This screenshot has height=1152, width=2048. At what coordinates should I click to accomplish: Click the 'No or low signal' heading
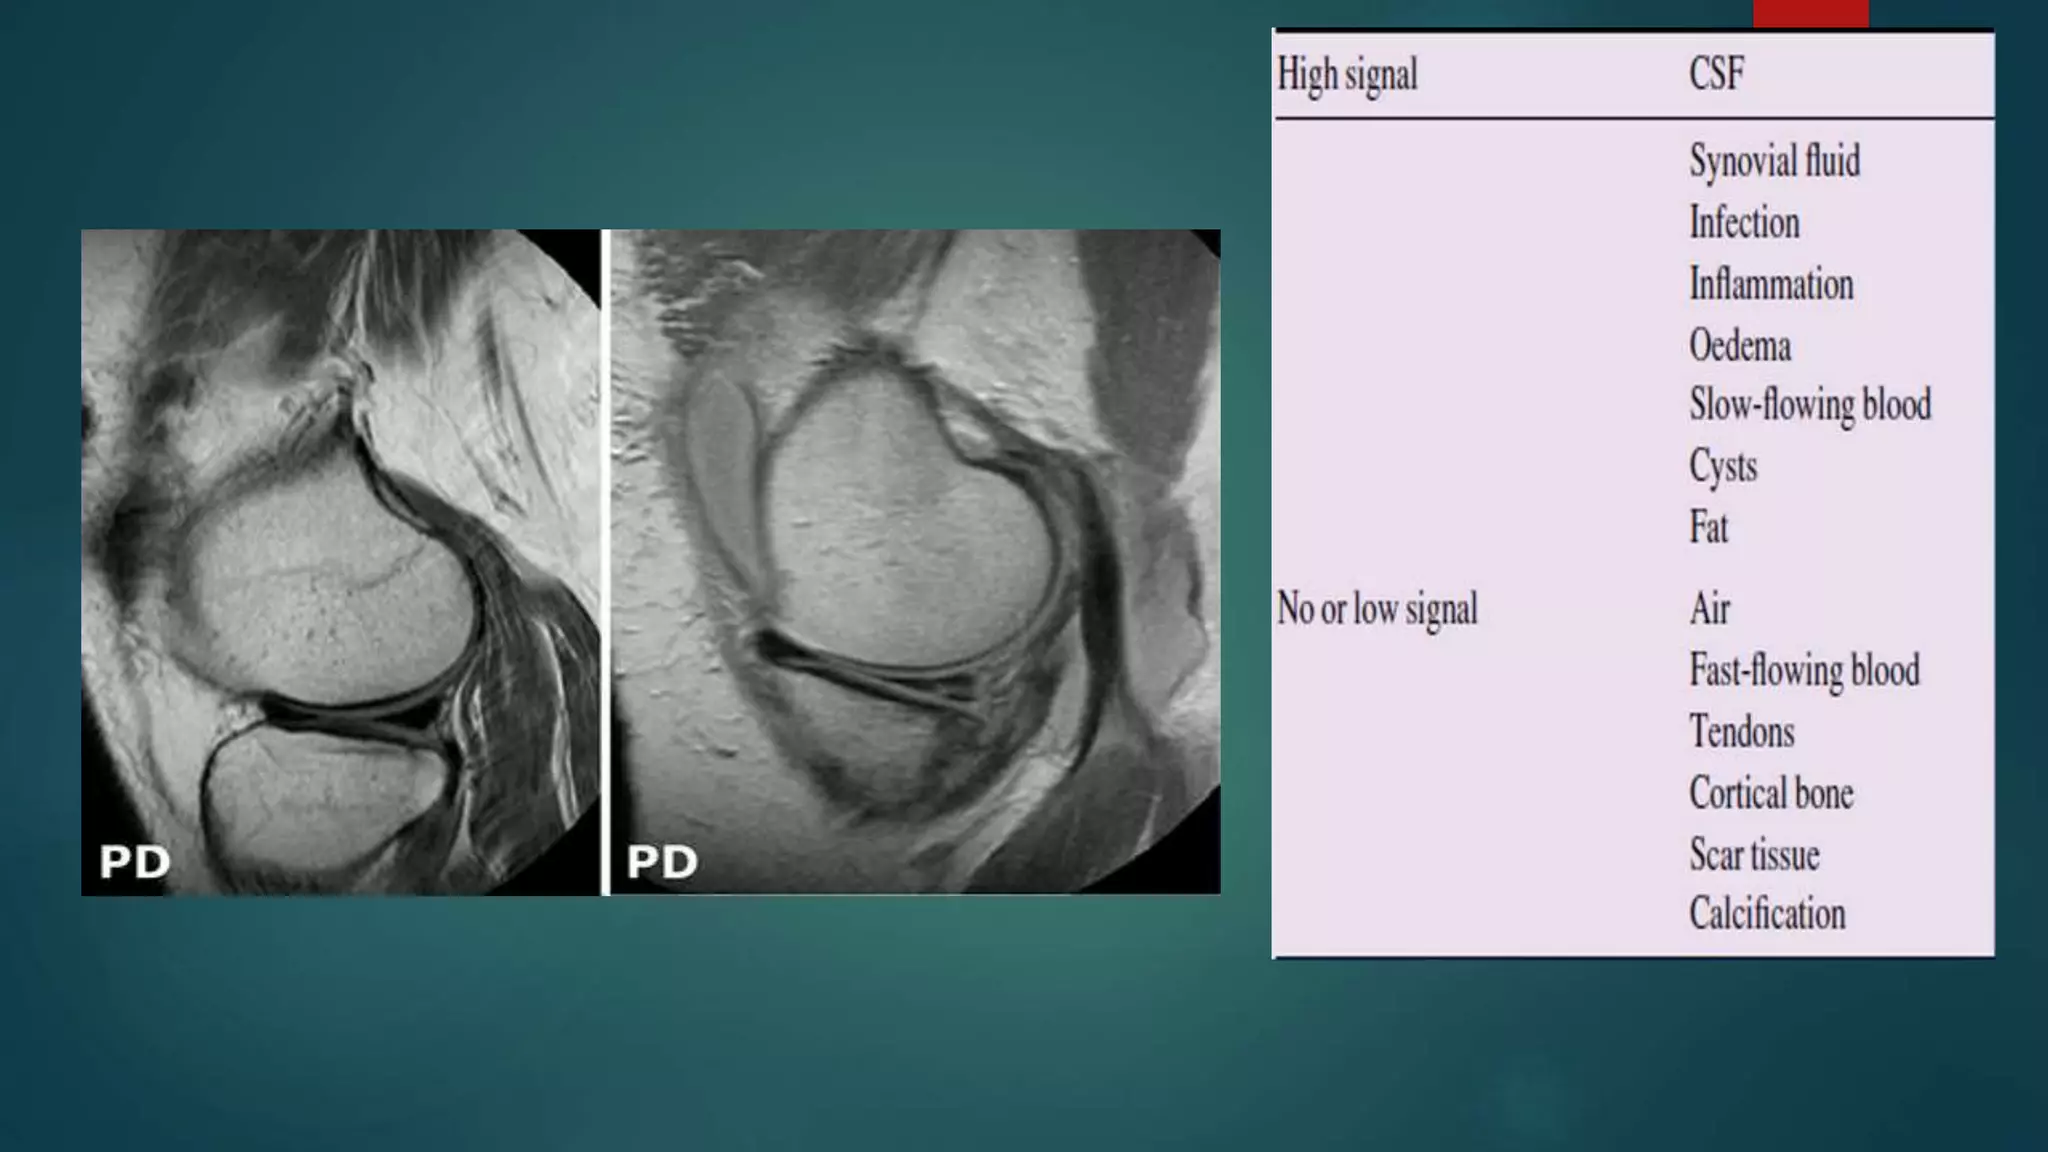(x=1377, y=608)
